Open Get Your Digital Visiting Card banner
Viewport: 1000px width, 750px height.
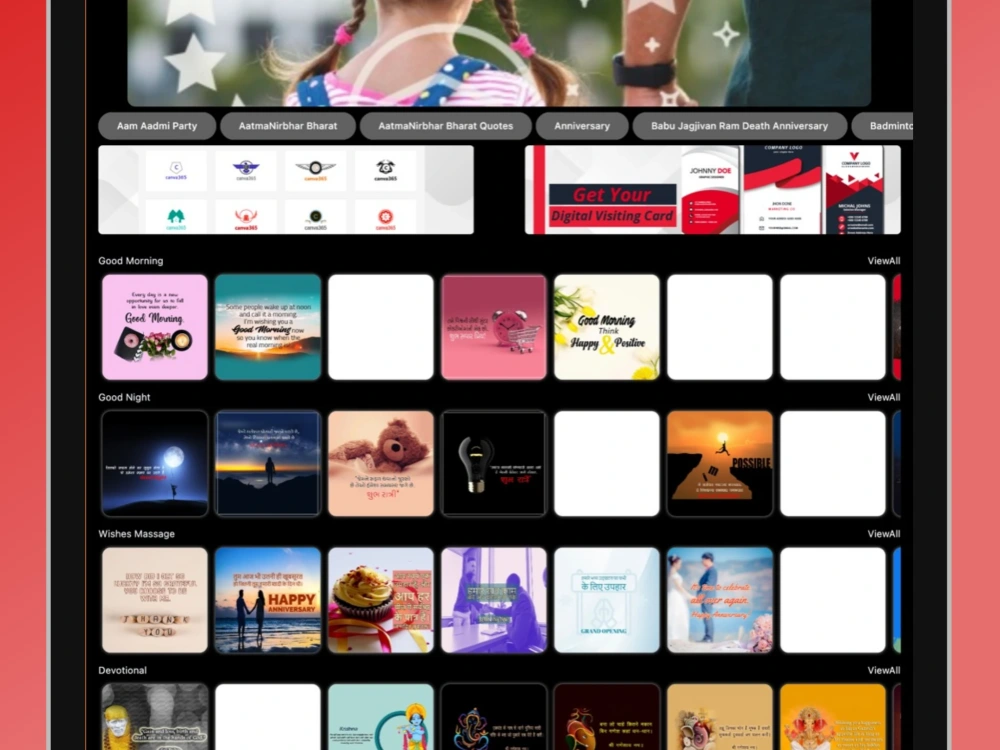(712, 189)
